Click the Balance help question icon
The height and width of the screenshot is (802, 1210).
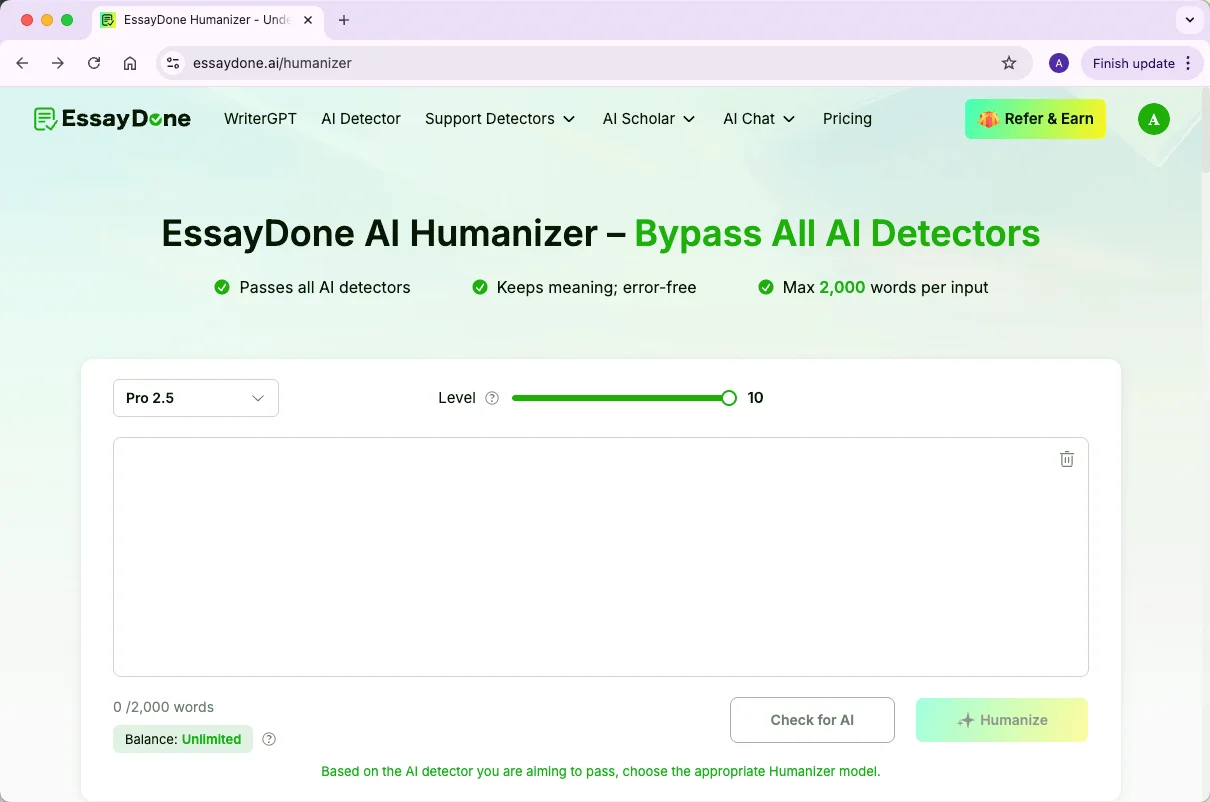point(269,739)
